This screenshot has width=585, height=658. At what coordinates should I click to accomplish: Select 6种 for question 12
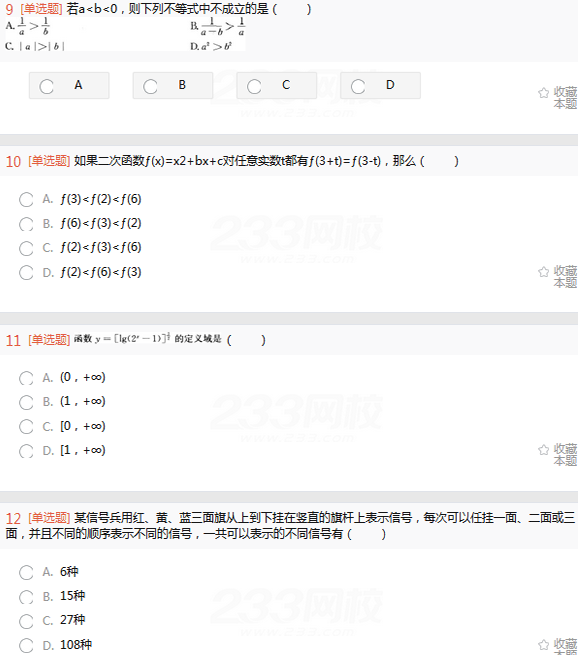pos(26,574)
